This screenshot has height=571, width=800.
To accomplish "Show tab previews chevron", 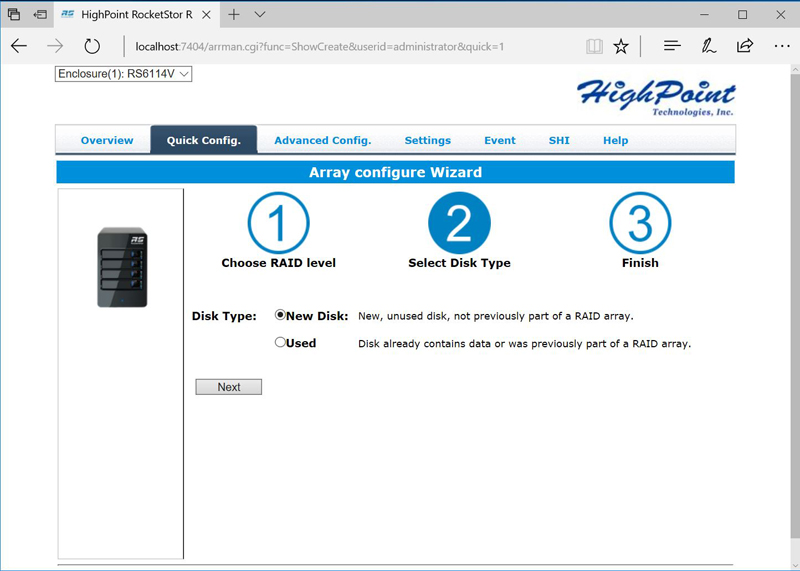I will coord(260,14).
